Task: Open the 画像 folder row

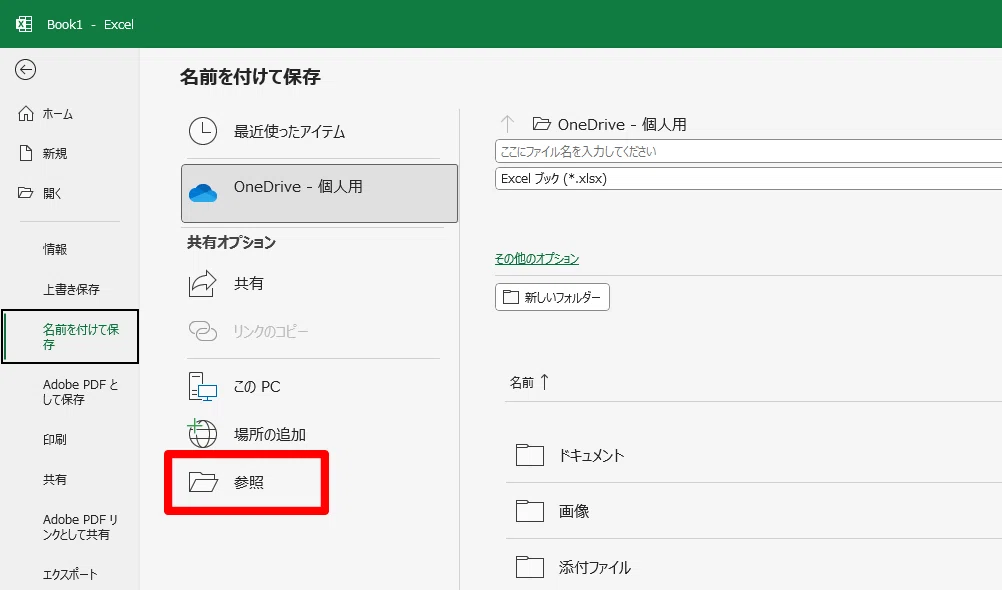Action: [754, 511]
